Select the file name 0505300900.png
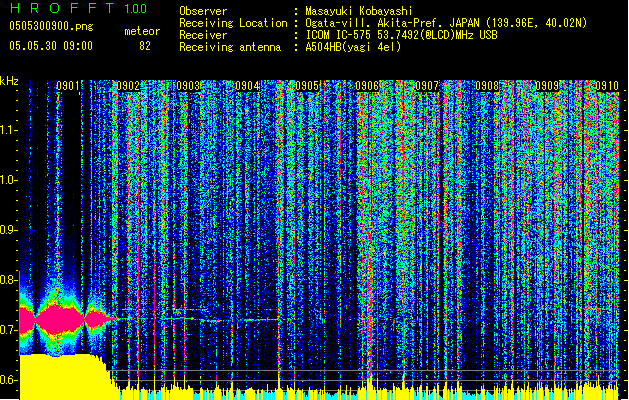Image resolution: width=629 pixels, height=400 pixels. point(51,26)
